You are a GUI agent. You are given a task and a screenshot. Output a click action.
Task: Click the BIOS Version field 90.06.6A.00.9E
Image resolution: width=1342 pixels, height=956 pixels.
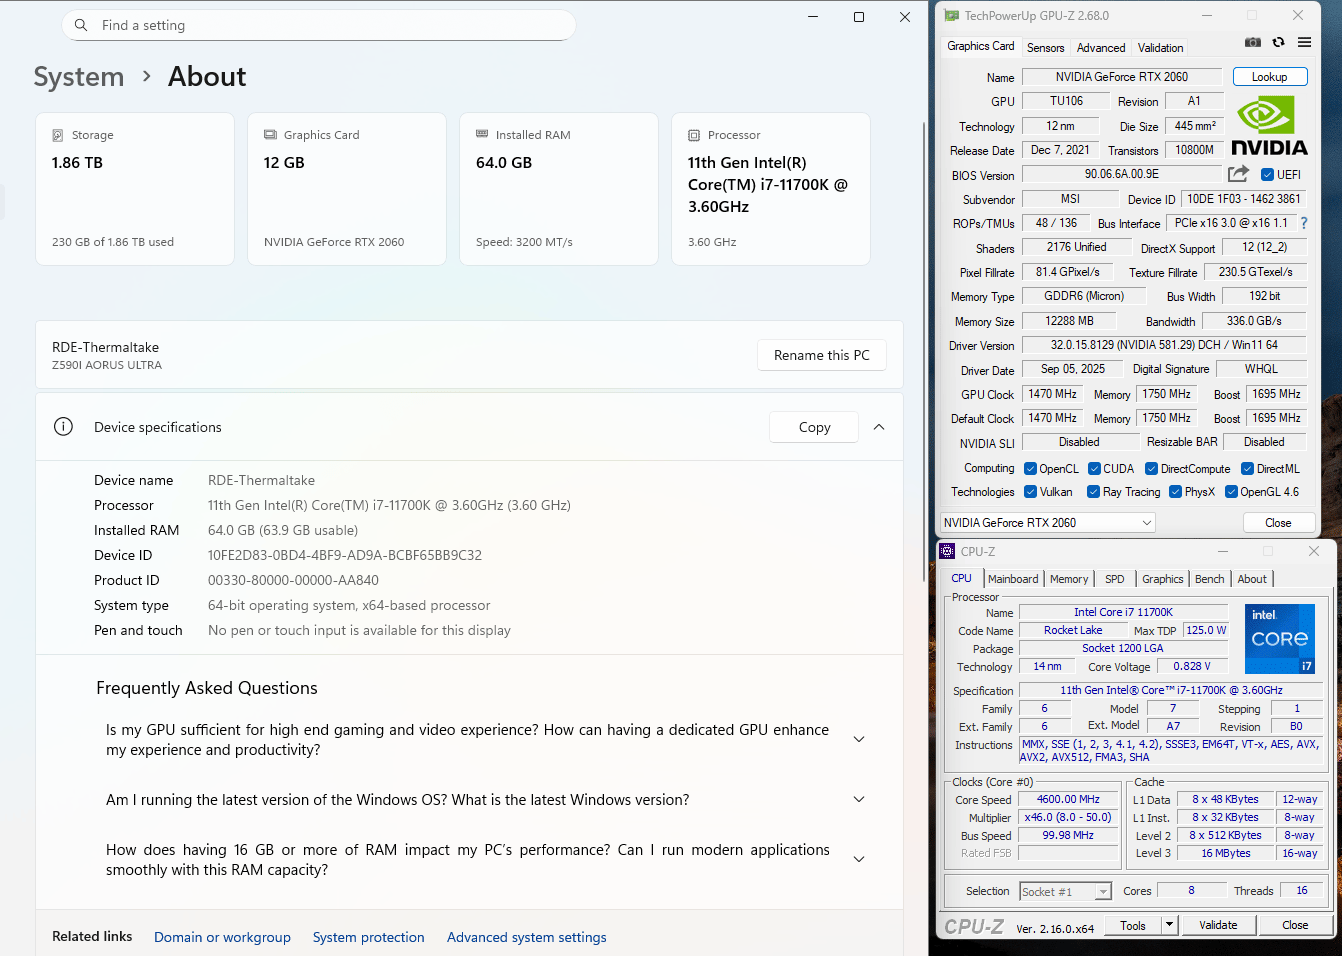point(1122,174)
